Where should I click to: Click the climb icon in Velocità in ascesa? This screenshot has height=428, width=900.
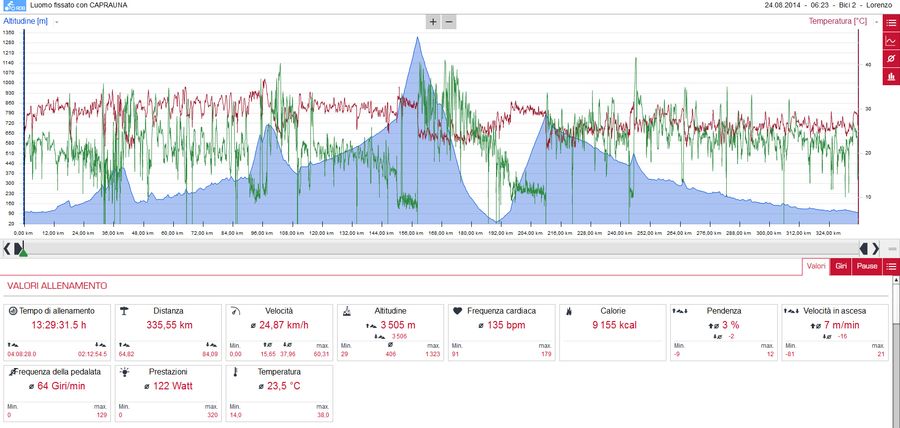791,311
